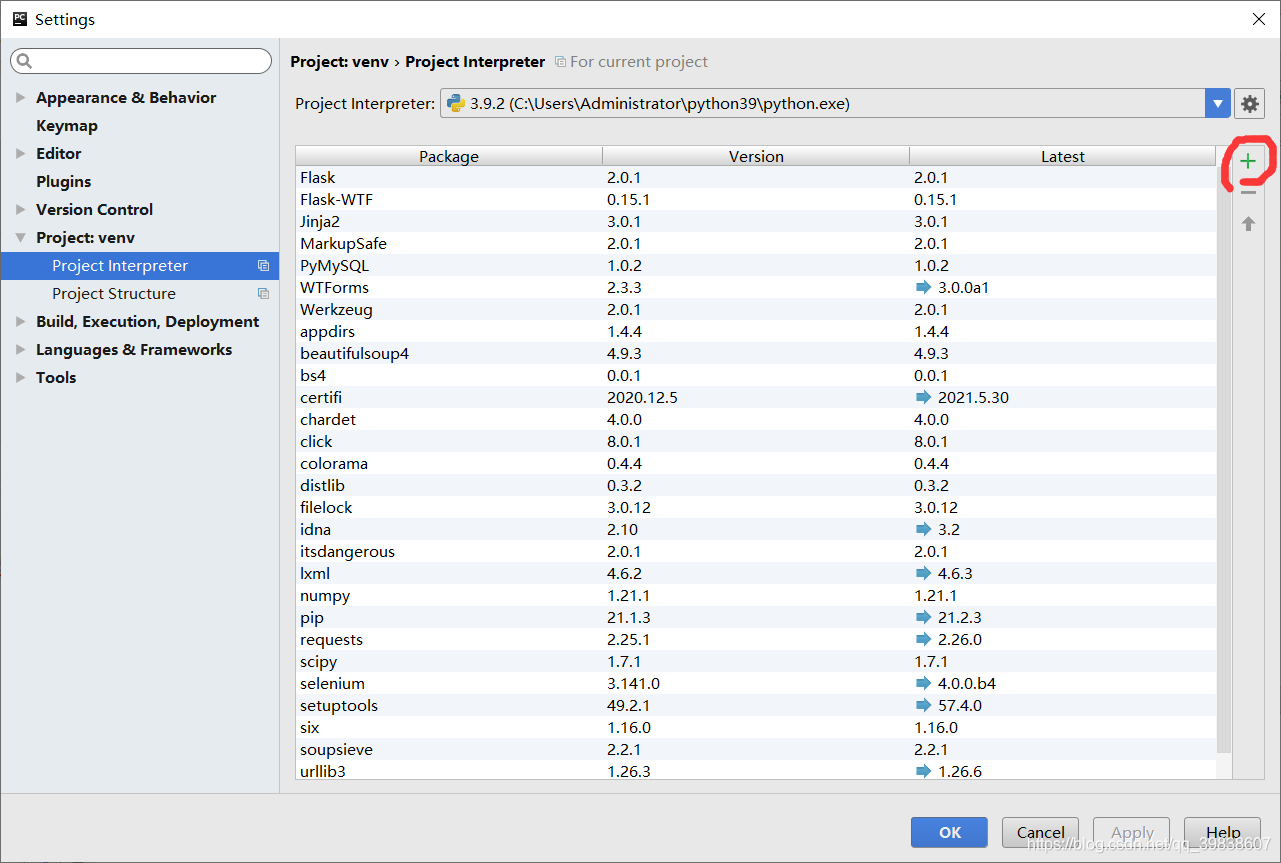Viewport: 1281px width, 863px height.
Task: Click the update arrow icon for requests
Action: coord(923,639)
